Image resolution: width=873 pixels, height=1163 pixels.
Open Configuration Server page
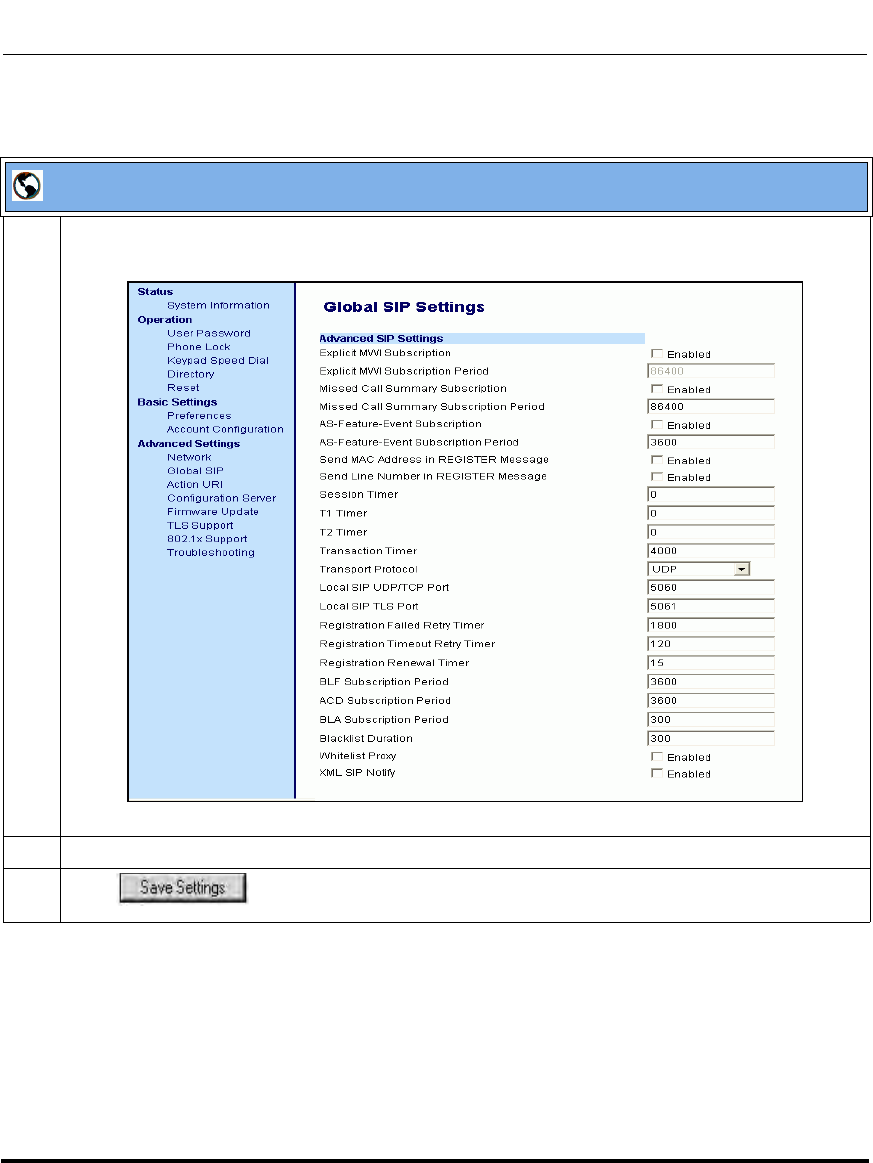click(221, 498)
